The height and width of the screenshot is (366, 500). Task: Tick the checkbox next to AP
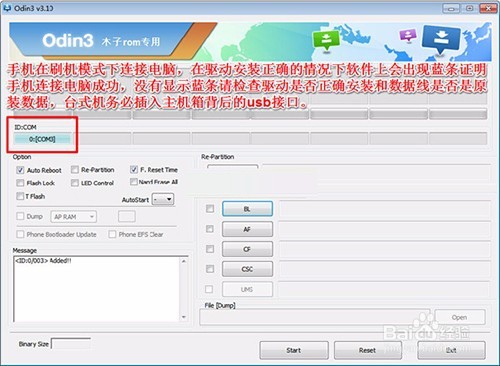coord(210,229)
